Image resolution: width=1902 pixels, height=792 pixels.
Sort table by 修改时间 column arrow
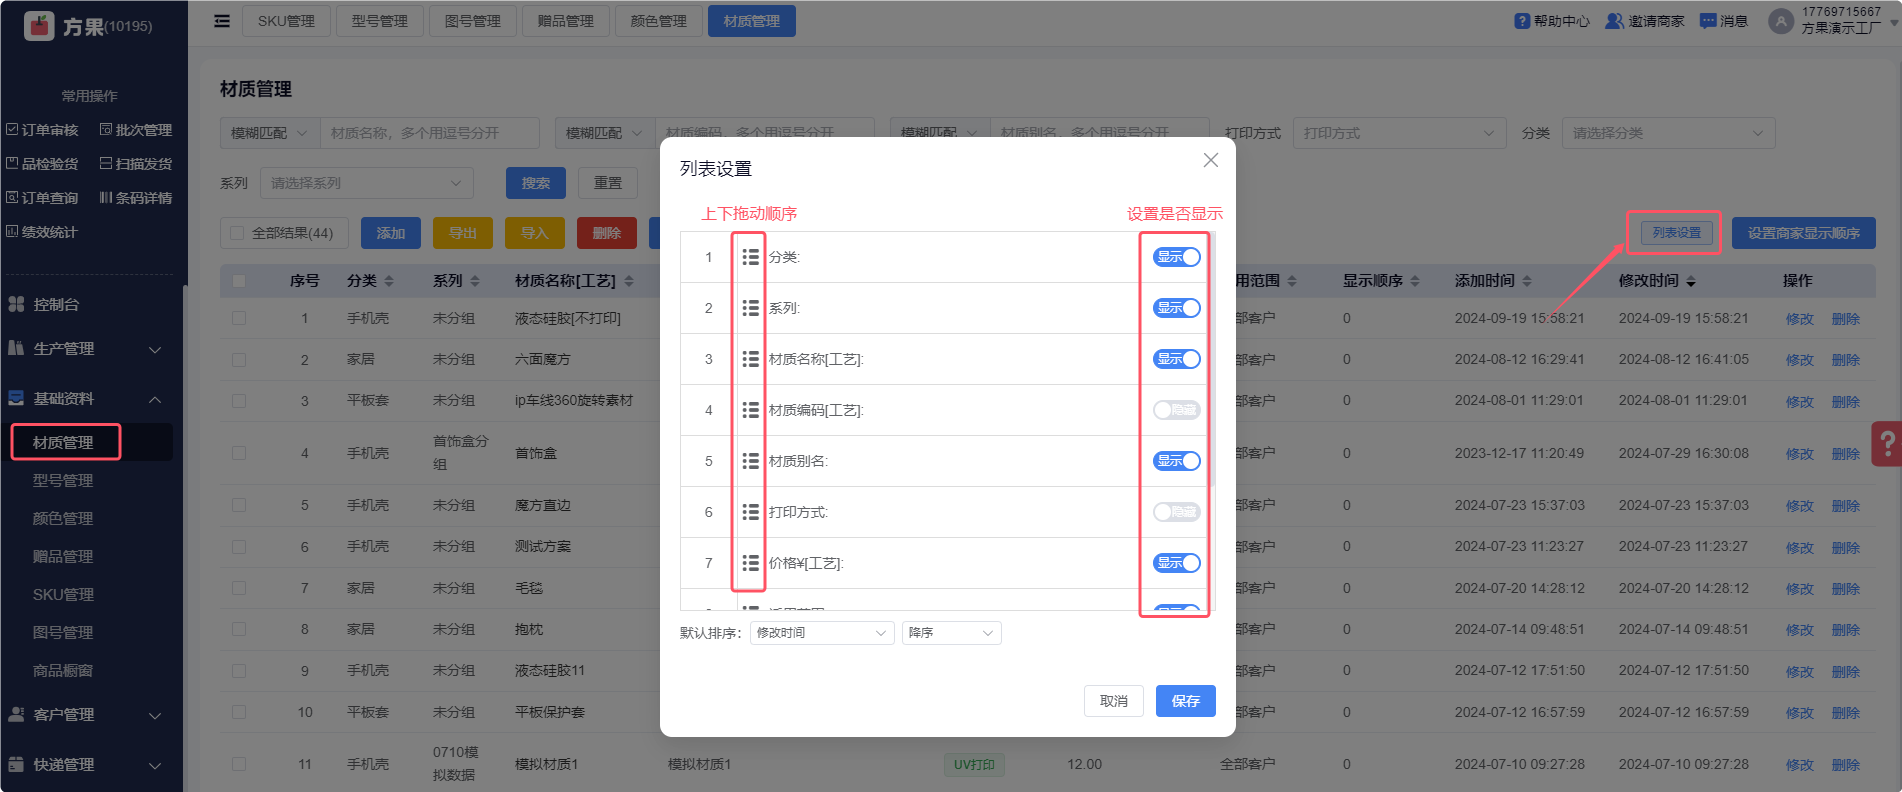(1691, 282)
